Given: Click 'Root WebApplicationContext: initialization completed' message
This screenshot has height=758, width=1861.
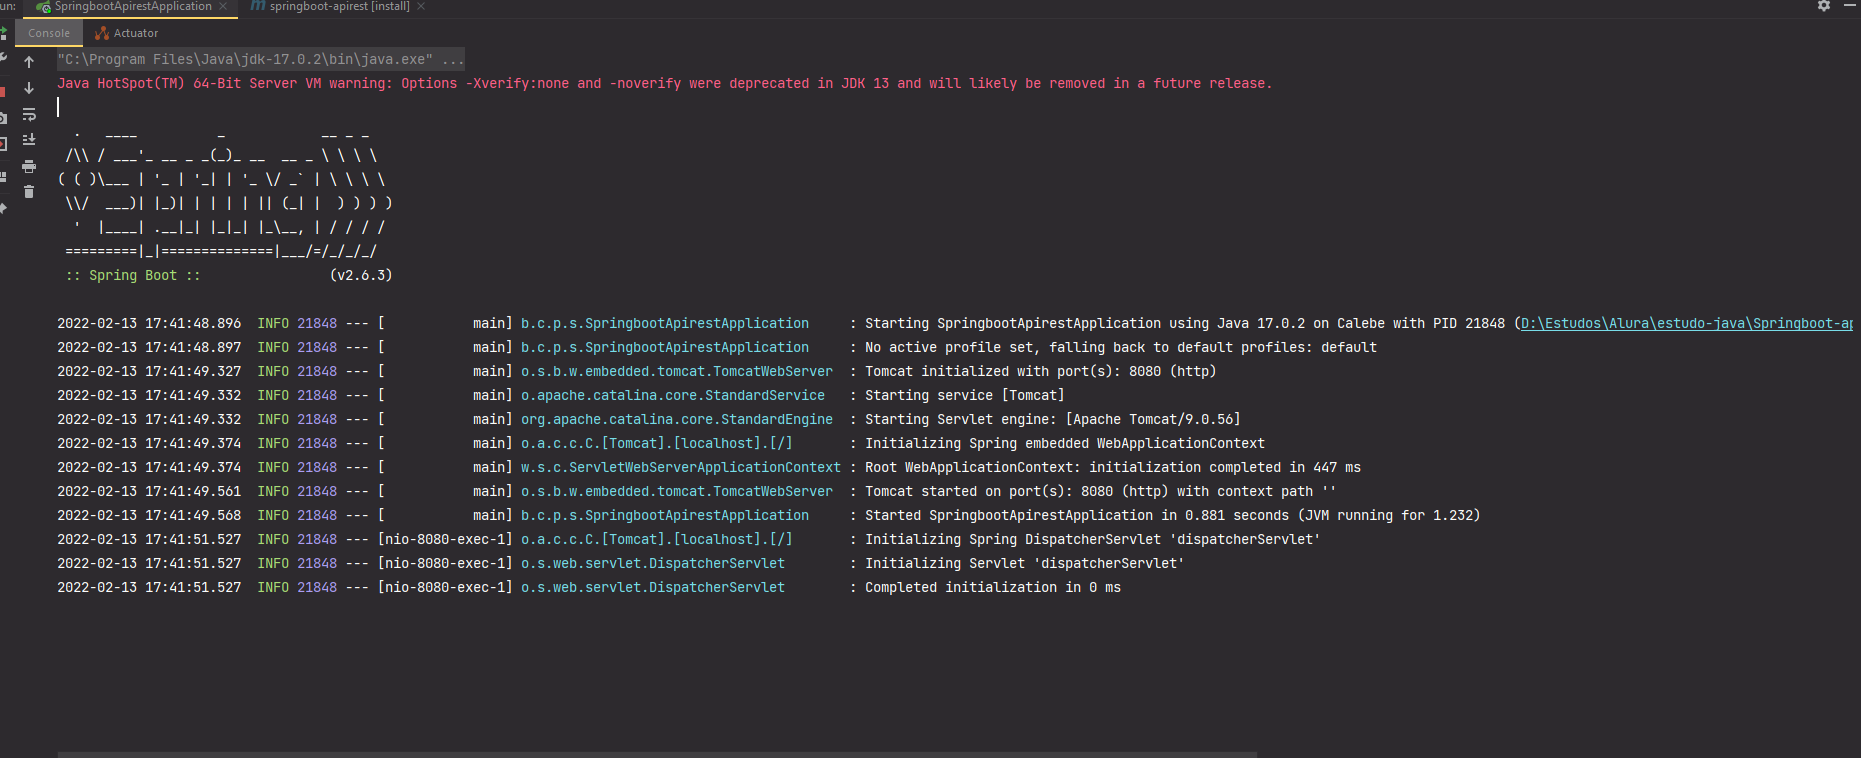Looking at the screenshot, I should [x=1113, y=467].
